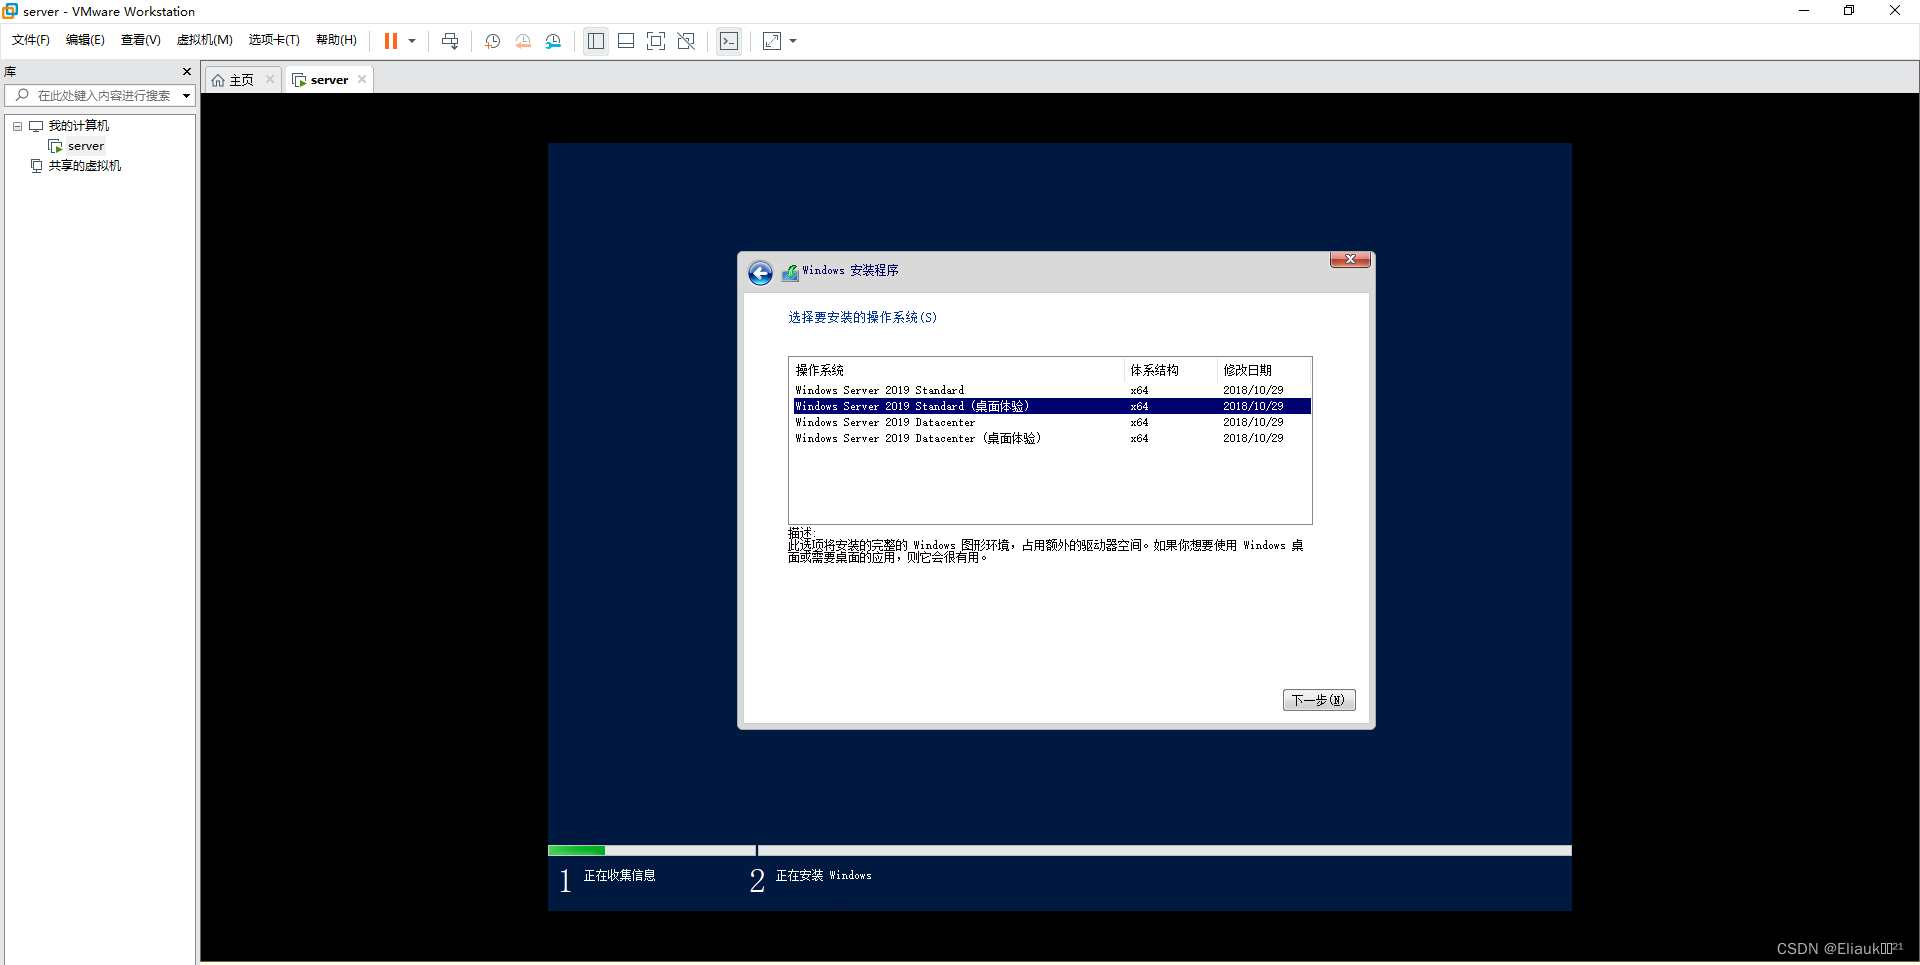The height and width of the screenshot is (965, 1920).
Task: Restore down the VMware Workstation window
Action: point(1849,11)
